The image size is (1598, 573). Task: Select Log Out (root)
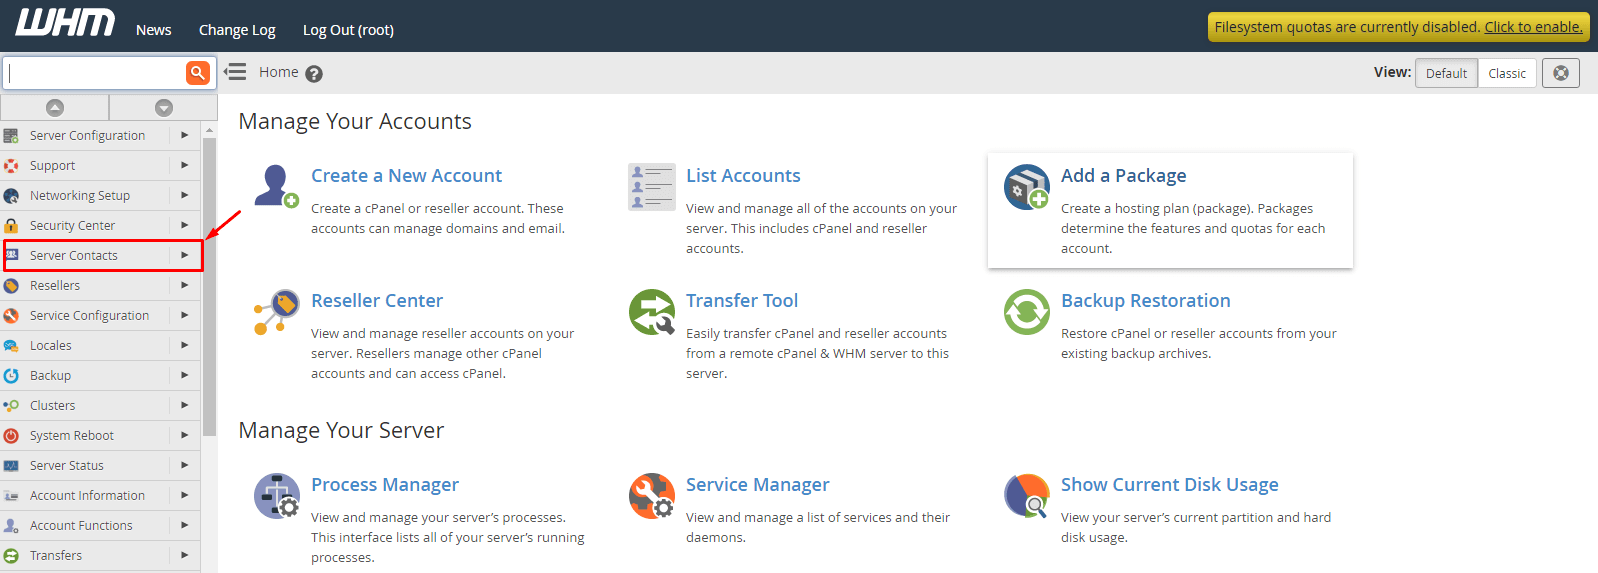pyautogui.click(x=348, y=30)
